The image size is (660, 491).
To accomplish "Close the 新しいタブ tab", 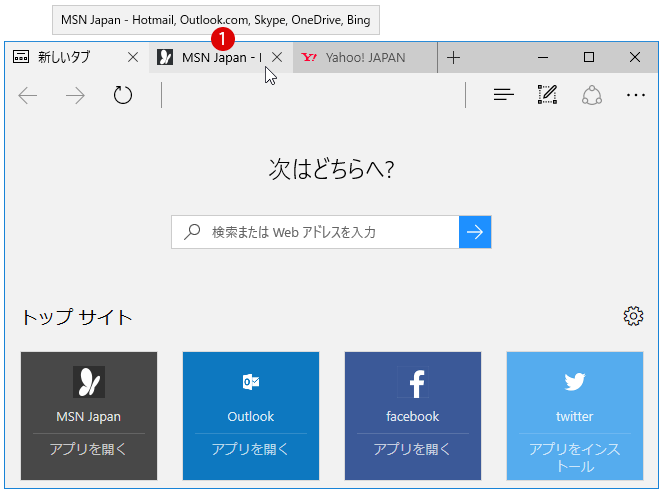I will [x=133, y=57].
